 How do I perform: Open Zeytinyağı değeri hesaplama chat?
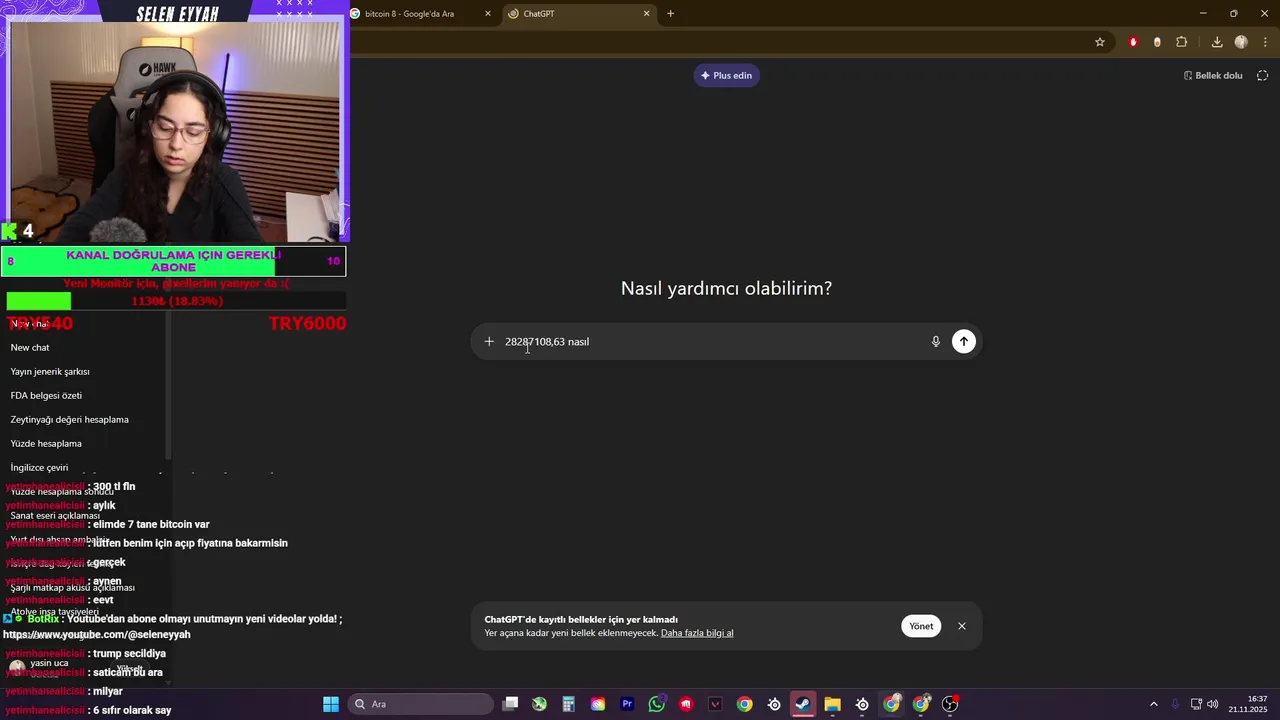[69, 419]
